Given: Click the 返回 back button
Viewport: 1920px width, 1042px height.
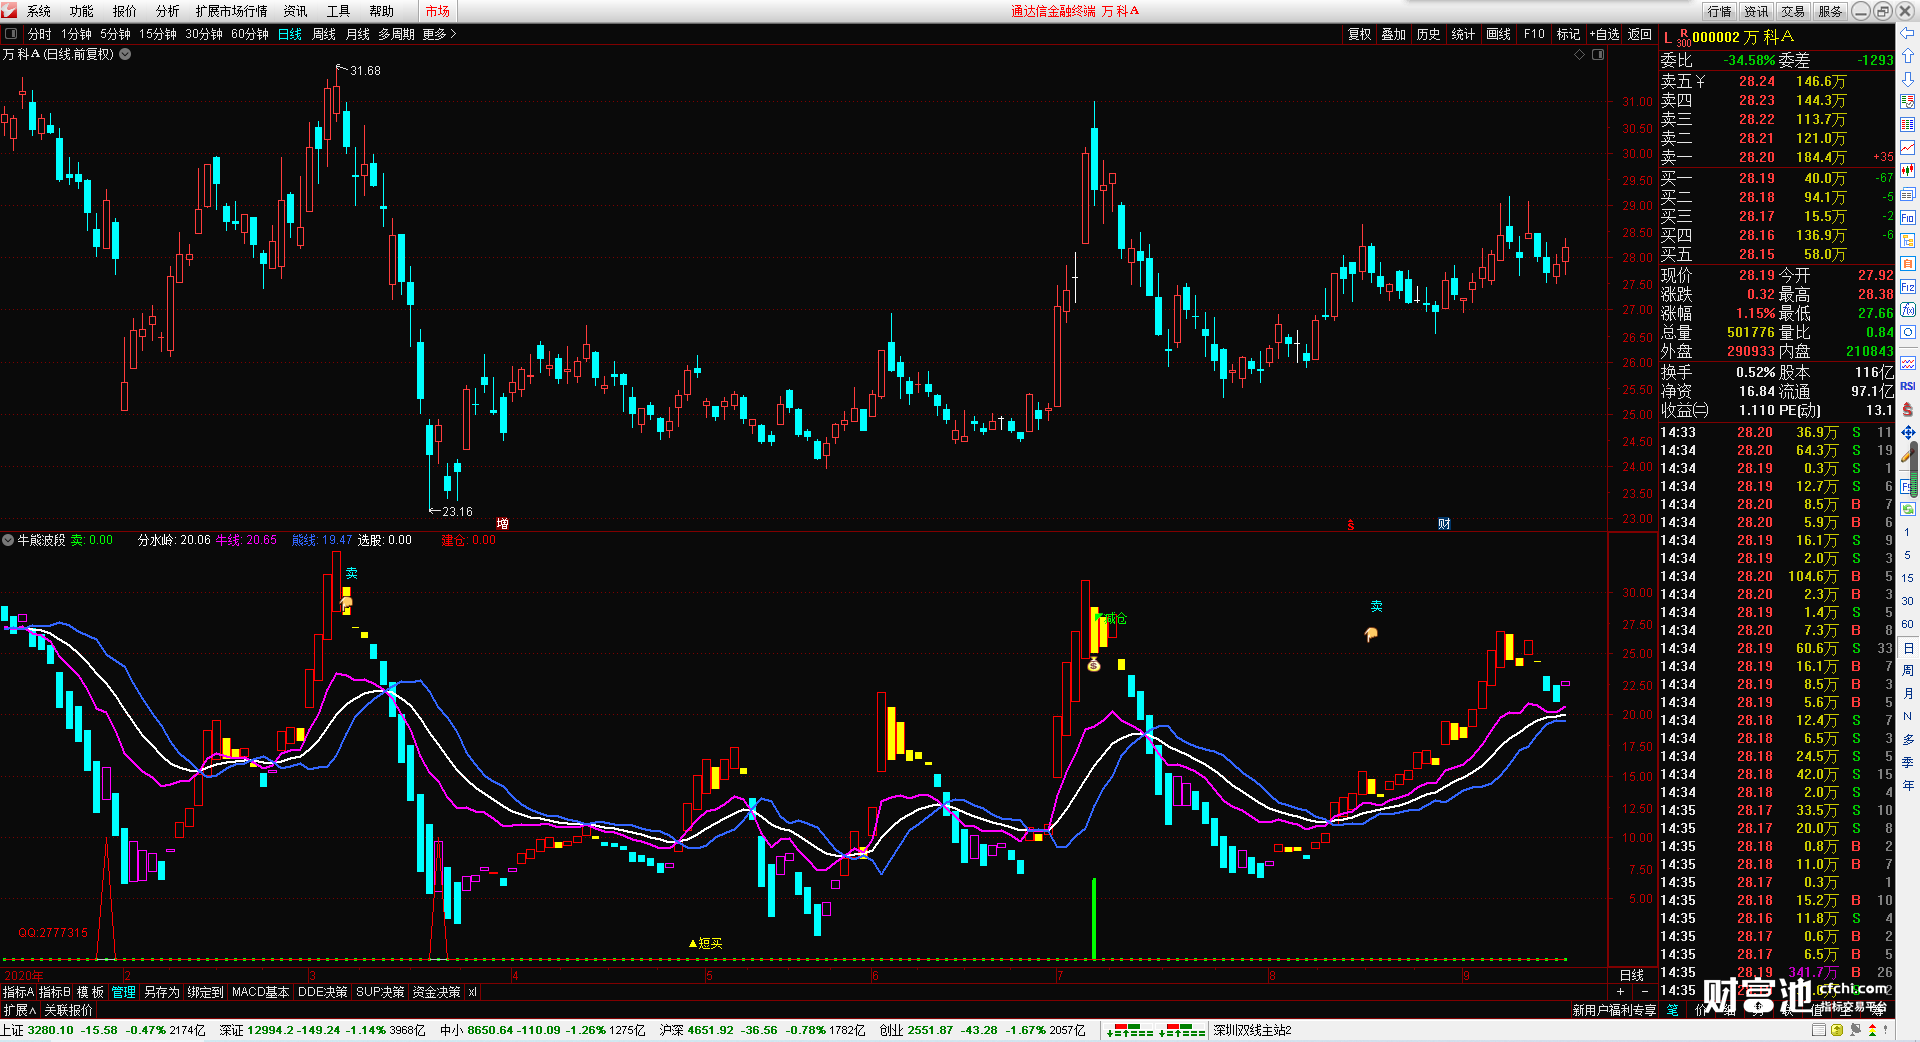Looking at the screenshot, I should 1640,34.
